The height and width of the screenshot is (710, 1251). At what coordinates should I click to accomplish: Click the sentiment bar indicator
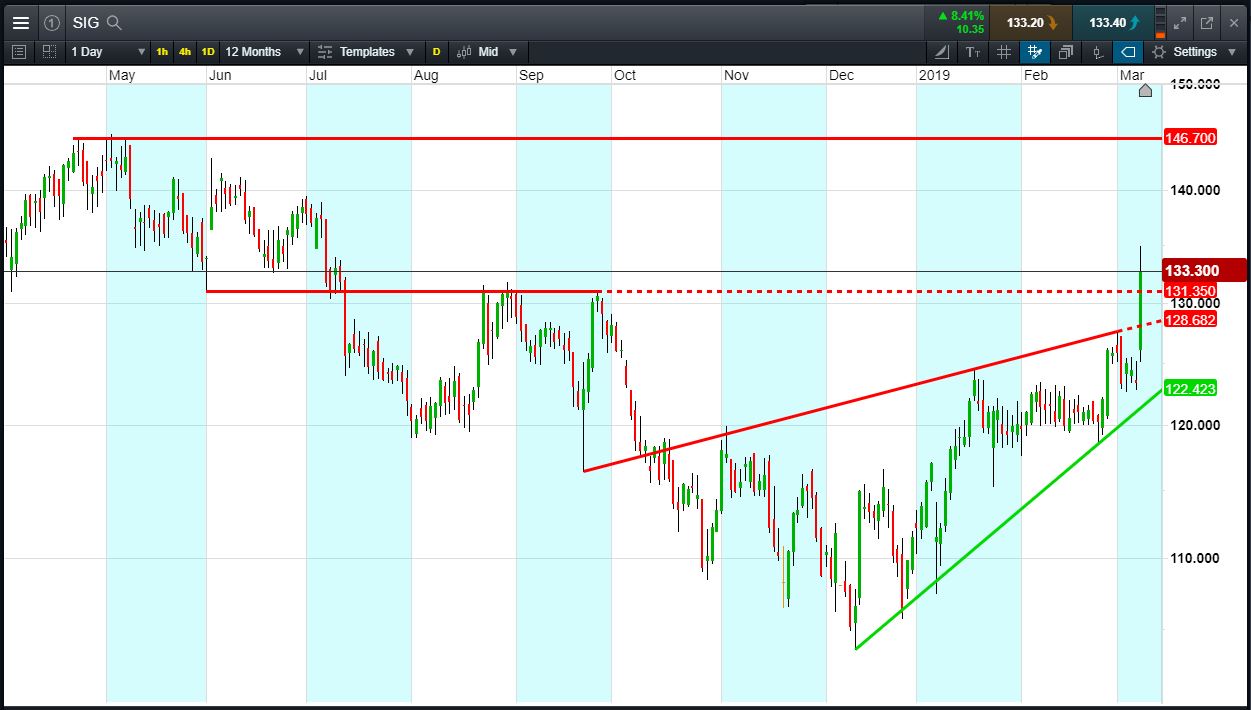coord(1159,22)
